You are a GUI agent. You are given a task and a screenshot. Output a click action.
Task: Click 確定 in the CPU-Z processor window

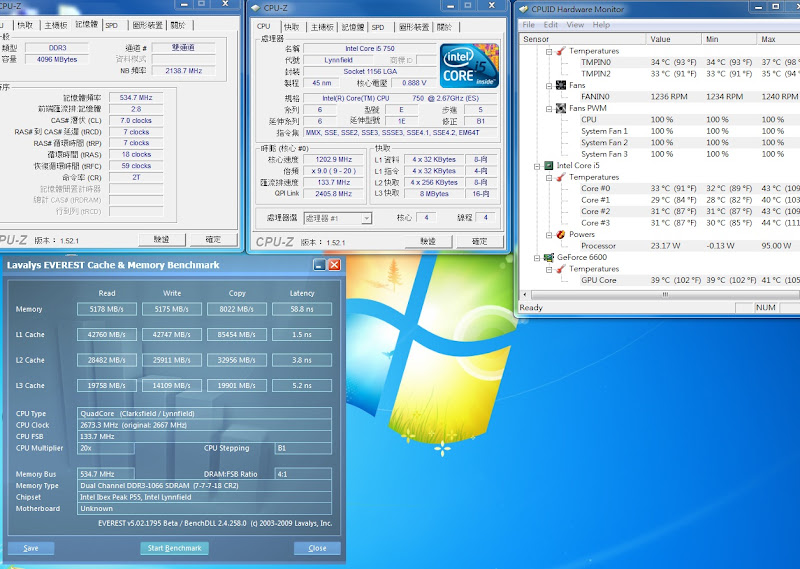pos(480,241)
